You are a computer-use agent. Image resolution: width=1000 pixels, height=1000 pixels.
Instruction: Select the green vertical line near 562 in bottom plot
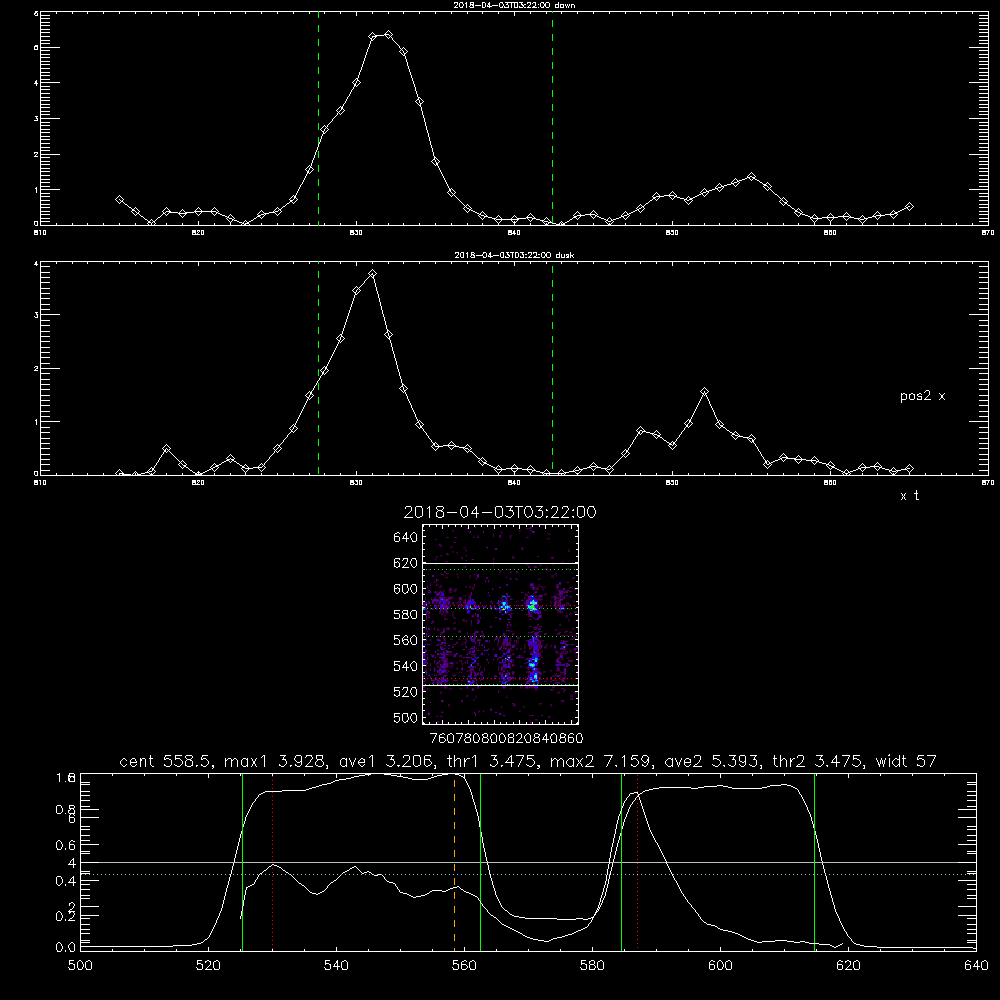pos(480,861)
